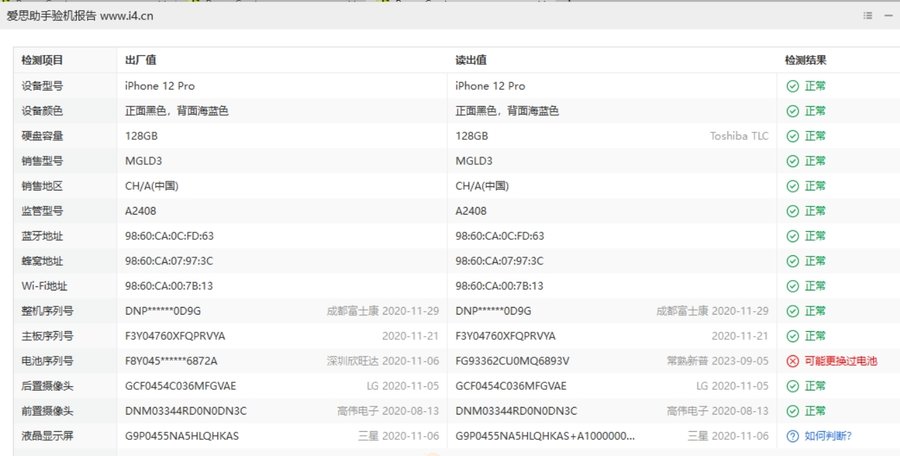Click the 常熟新普 2023-09-05 battery date
Viewport: 900px width, 456px height.
[717, 361]
